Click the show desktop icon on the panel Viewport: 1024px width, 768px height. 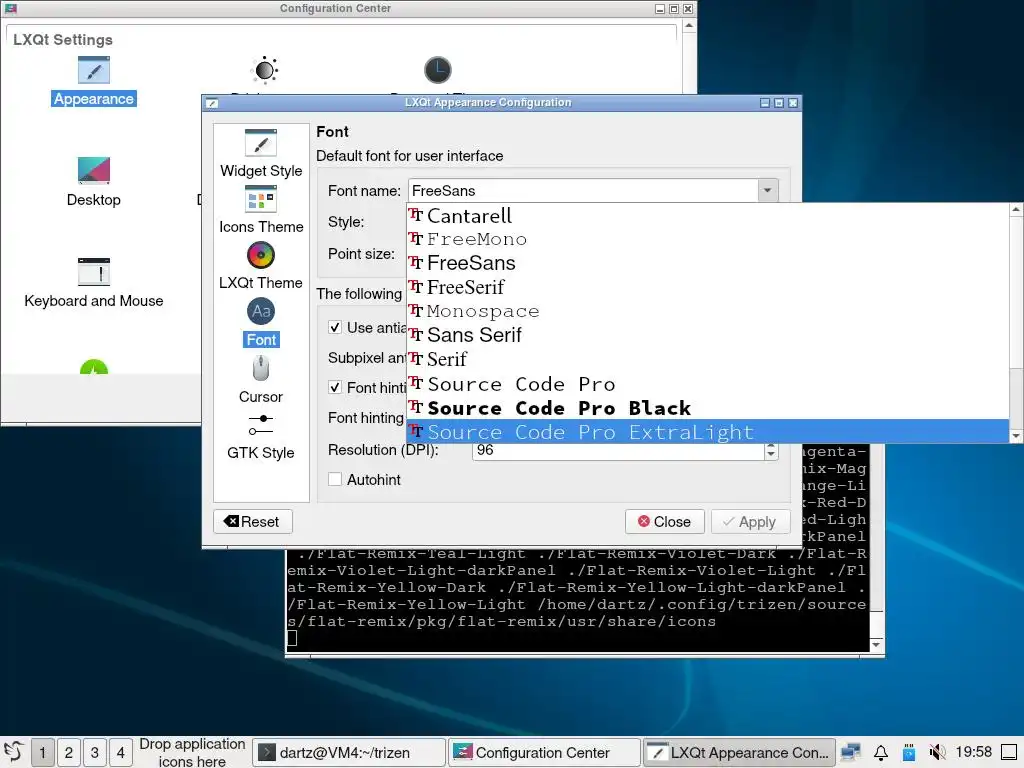tap(1009, 752)
